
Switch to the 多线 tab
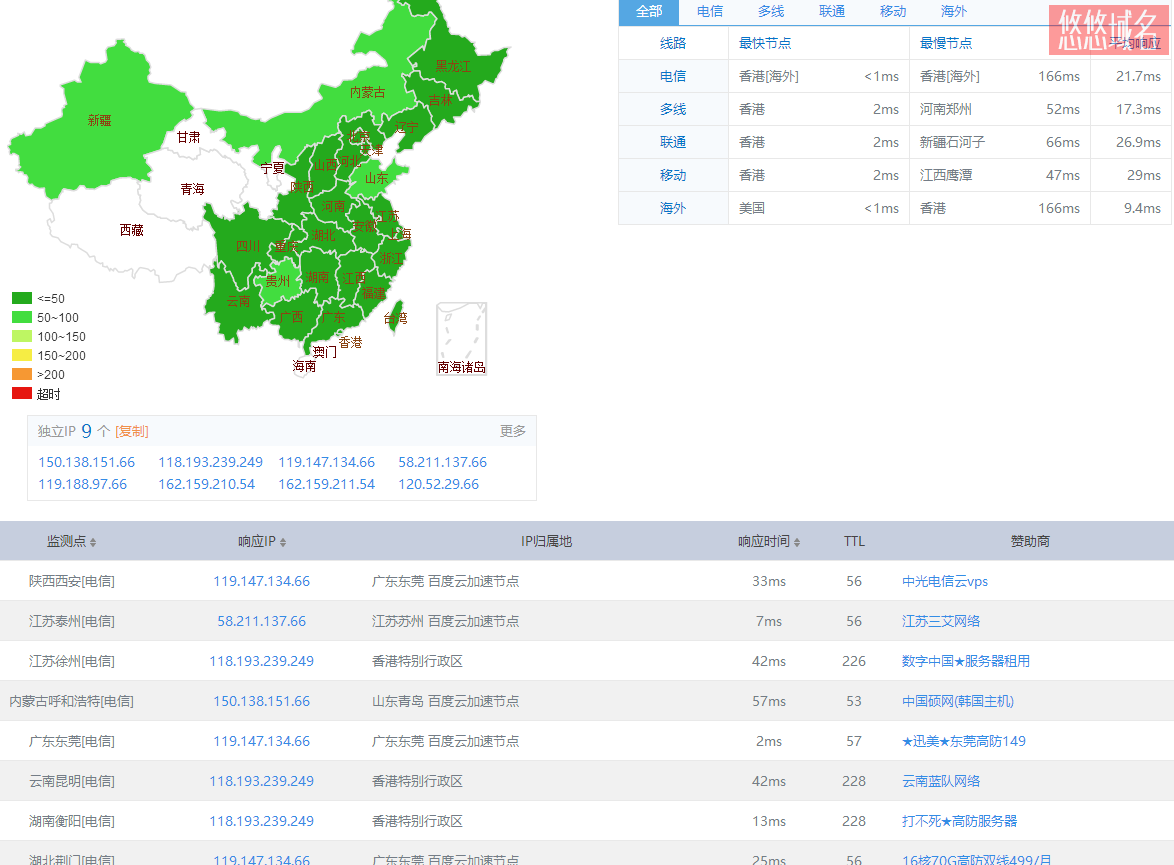coord(771,11)
